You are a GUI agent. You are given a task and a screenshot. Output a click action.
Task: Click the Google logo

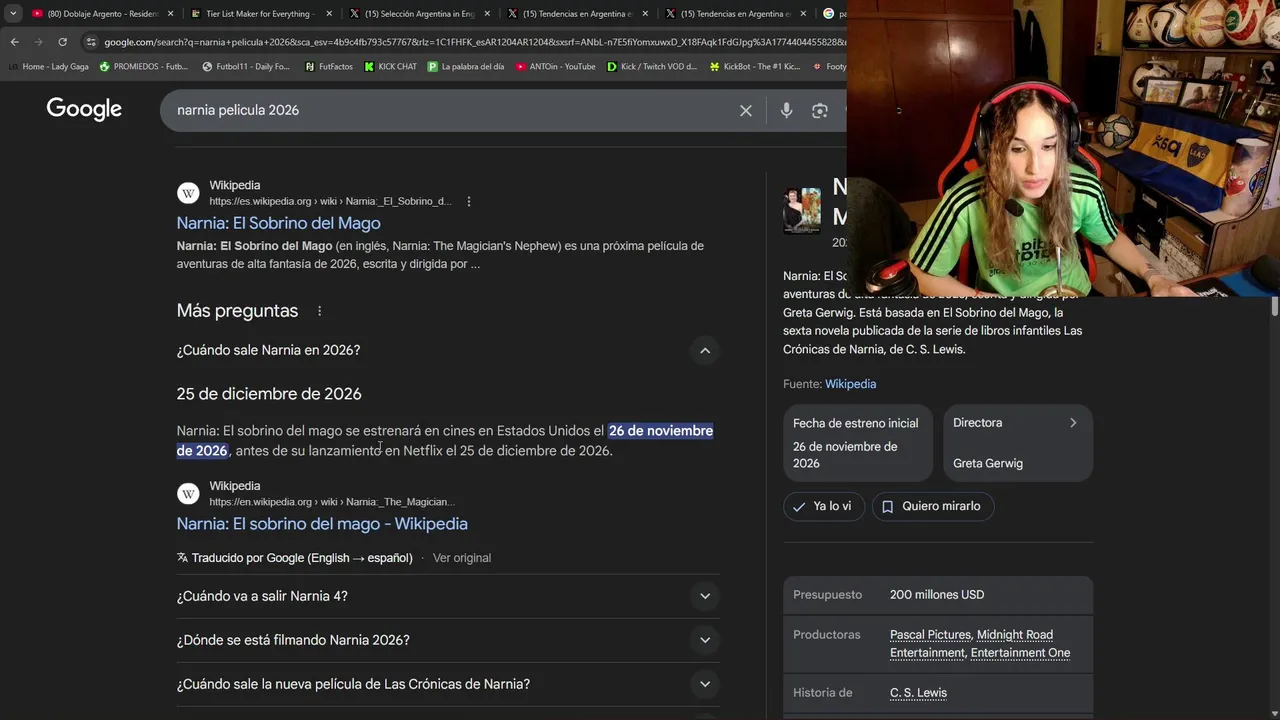pyautogui.click(x=84, y=110)
